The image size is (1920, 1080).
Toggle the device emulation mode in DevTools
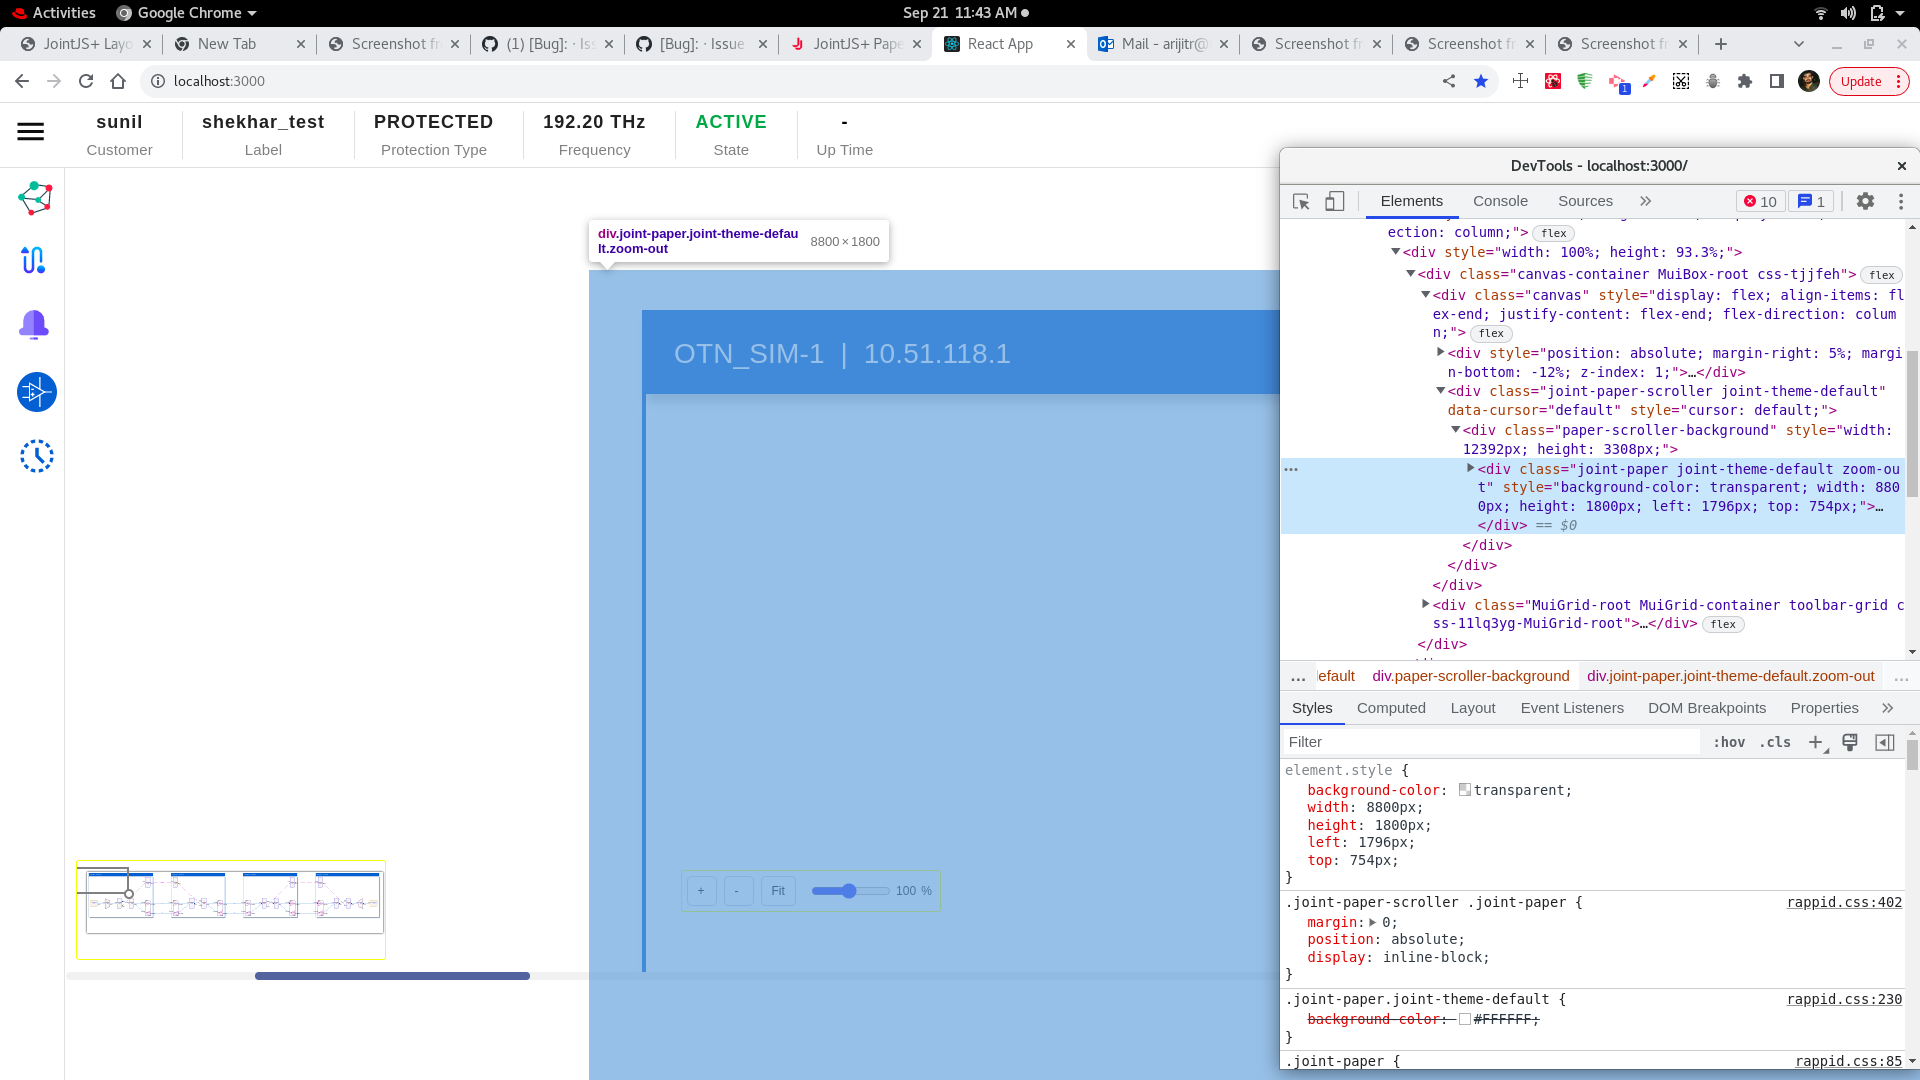coord(1335,201)
